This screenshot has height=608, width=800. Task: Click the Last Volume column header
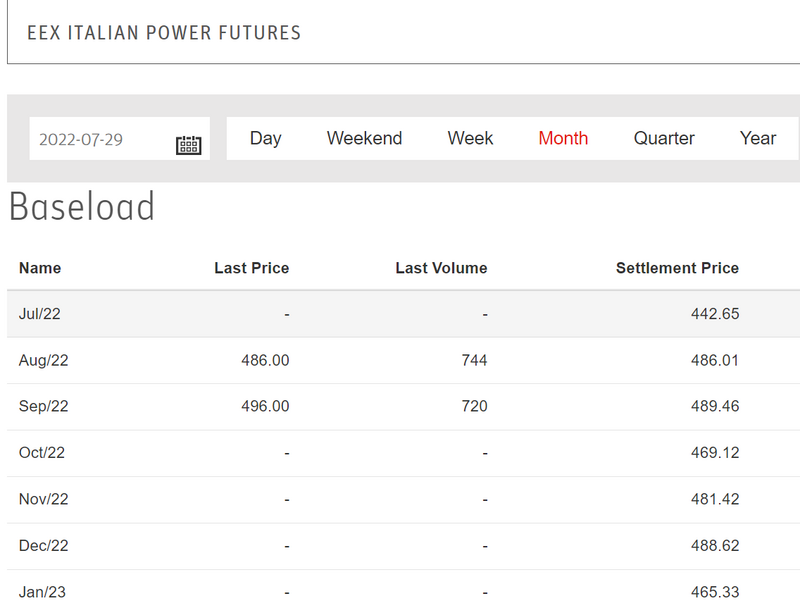click(441, 268)
